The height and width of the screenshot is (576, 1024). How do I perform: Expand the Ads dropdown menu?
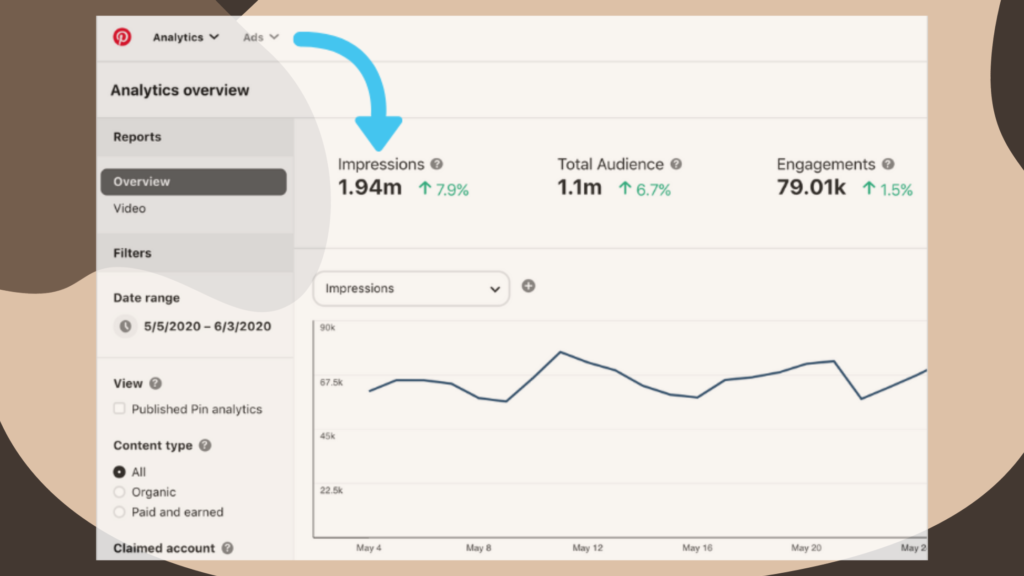(260, 37)
